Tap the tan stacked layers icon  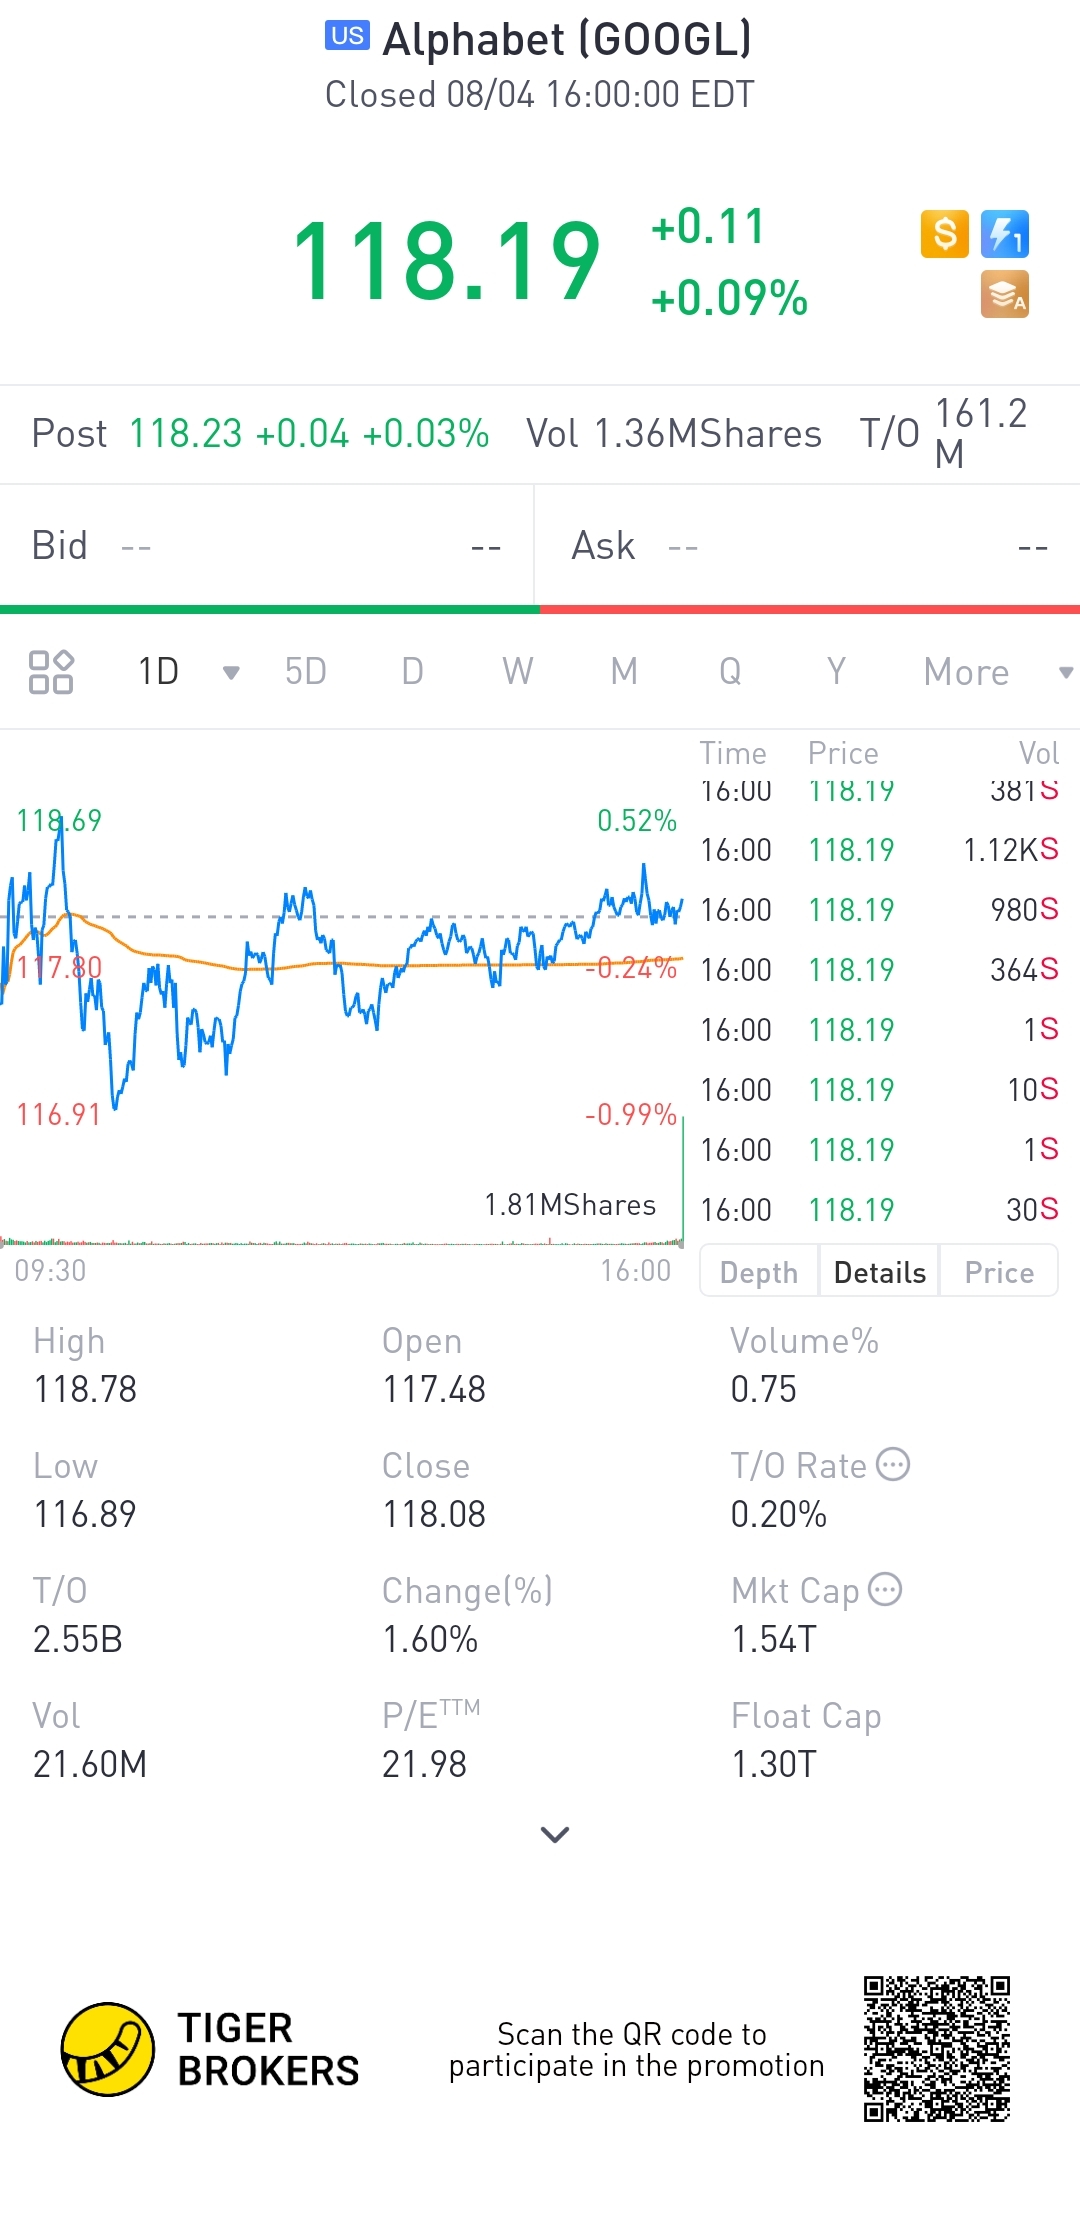(x=1005, y=294)
